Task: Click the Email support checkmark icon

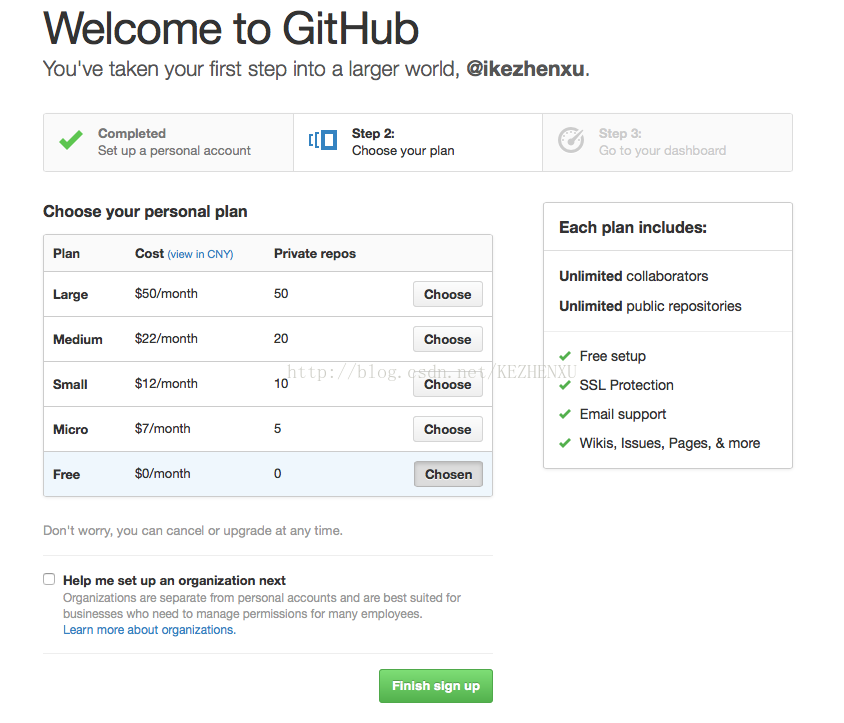Action: [x=565, y=414]
